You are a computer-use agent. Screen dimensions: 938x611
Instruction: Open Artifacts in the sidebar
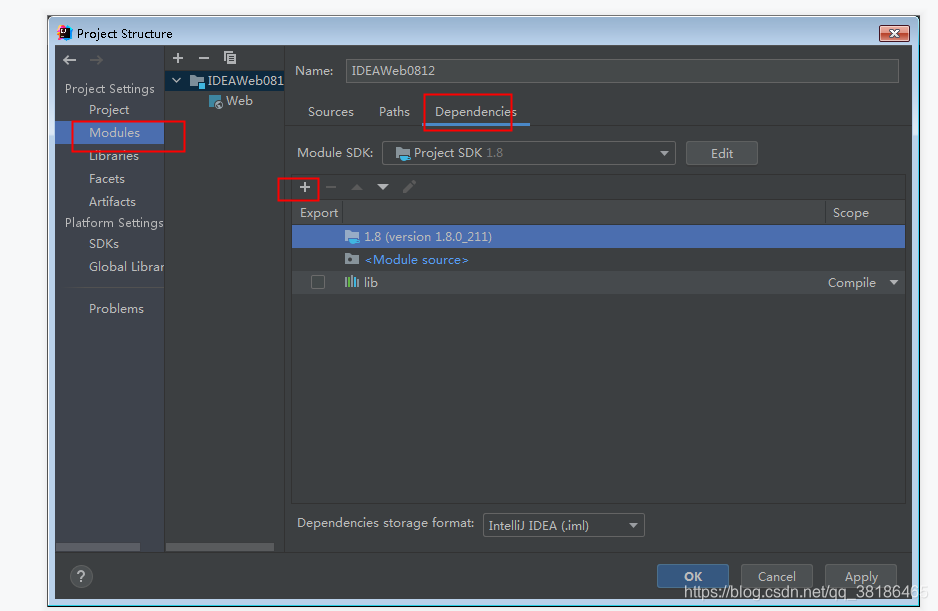pos(112,202)
